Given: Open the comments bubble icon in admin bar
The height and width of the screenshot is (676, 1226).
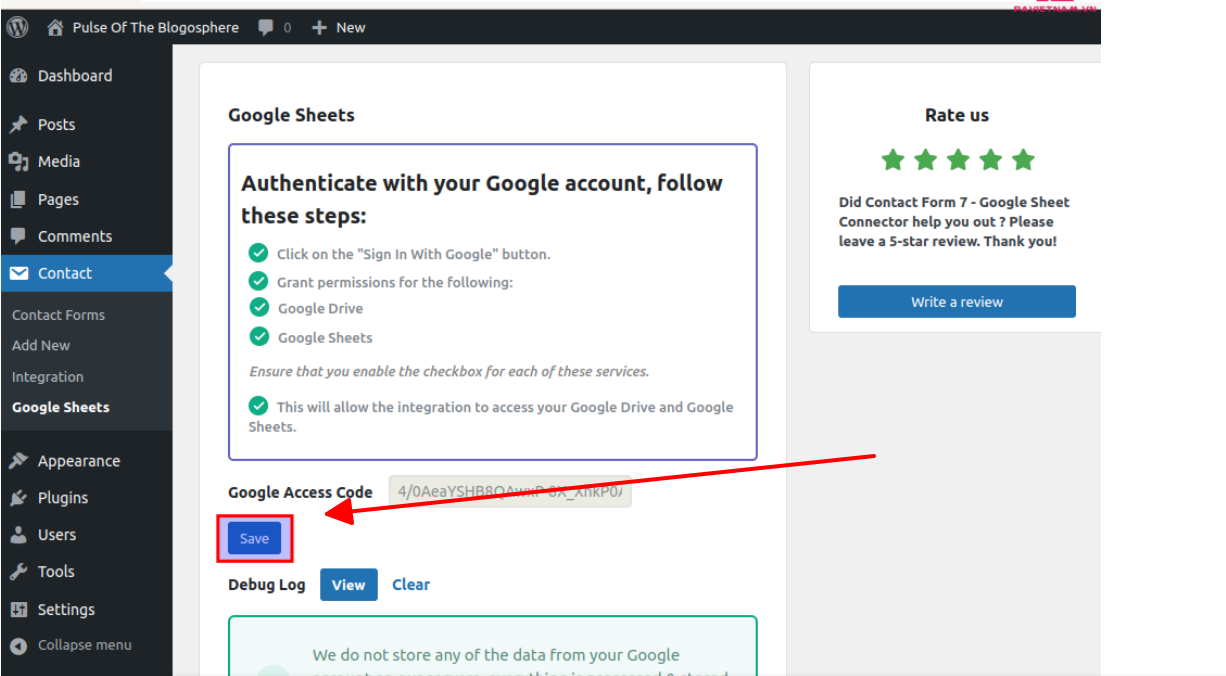Looking at the screenshot, I should pyautogui.click(x=266, y=27).
